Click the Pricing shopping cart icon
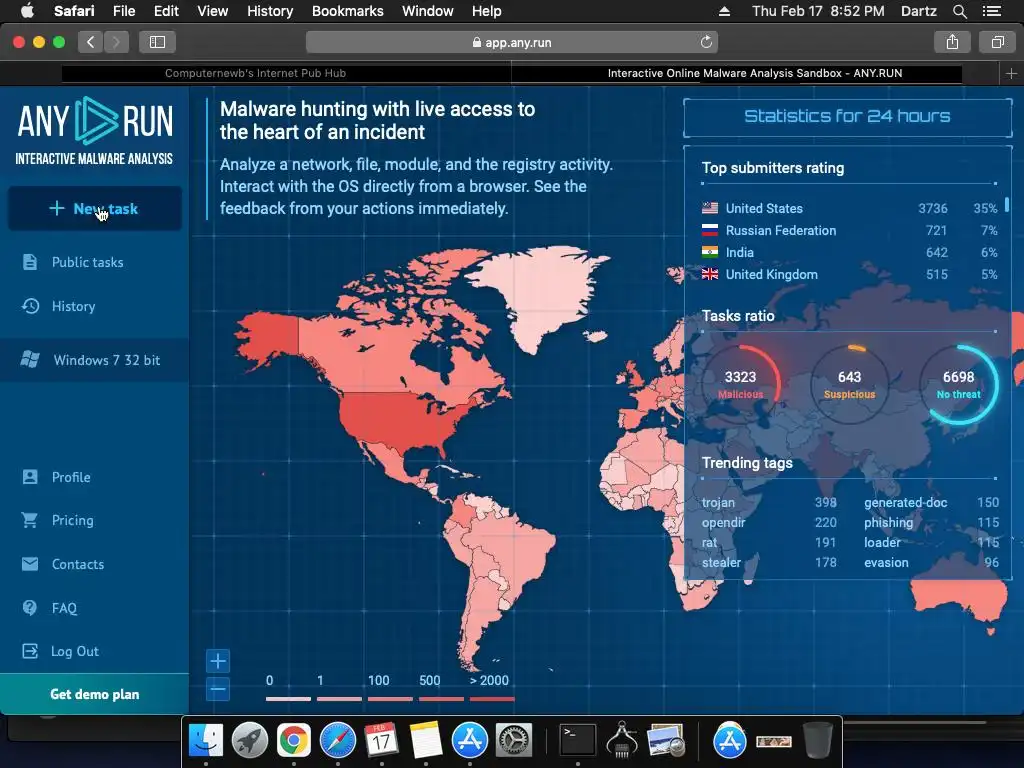Viewport: 1024px width, 768px height. [30, 520]
